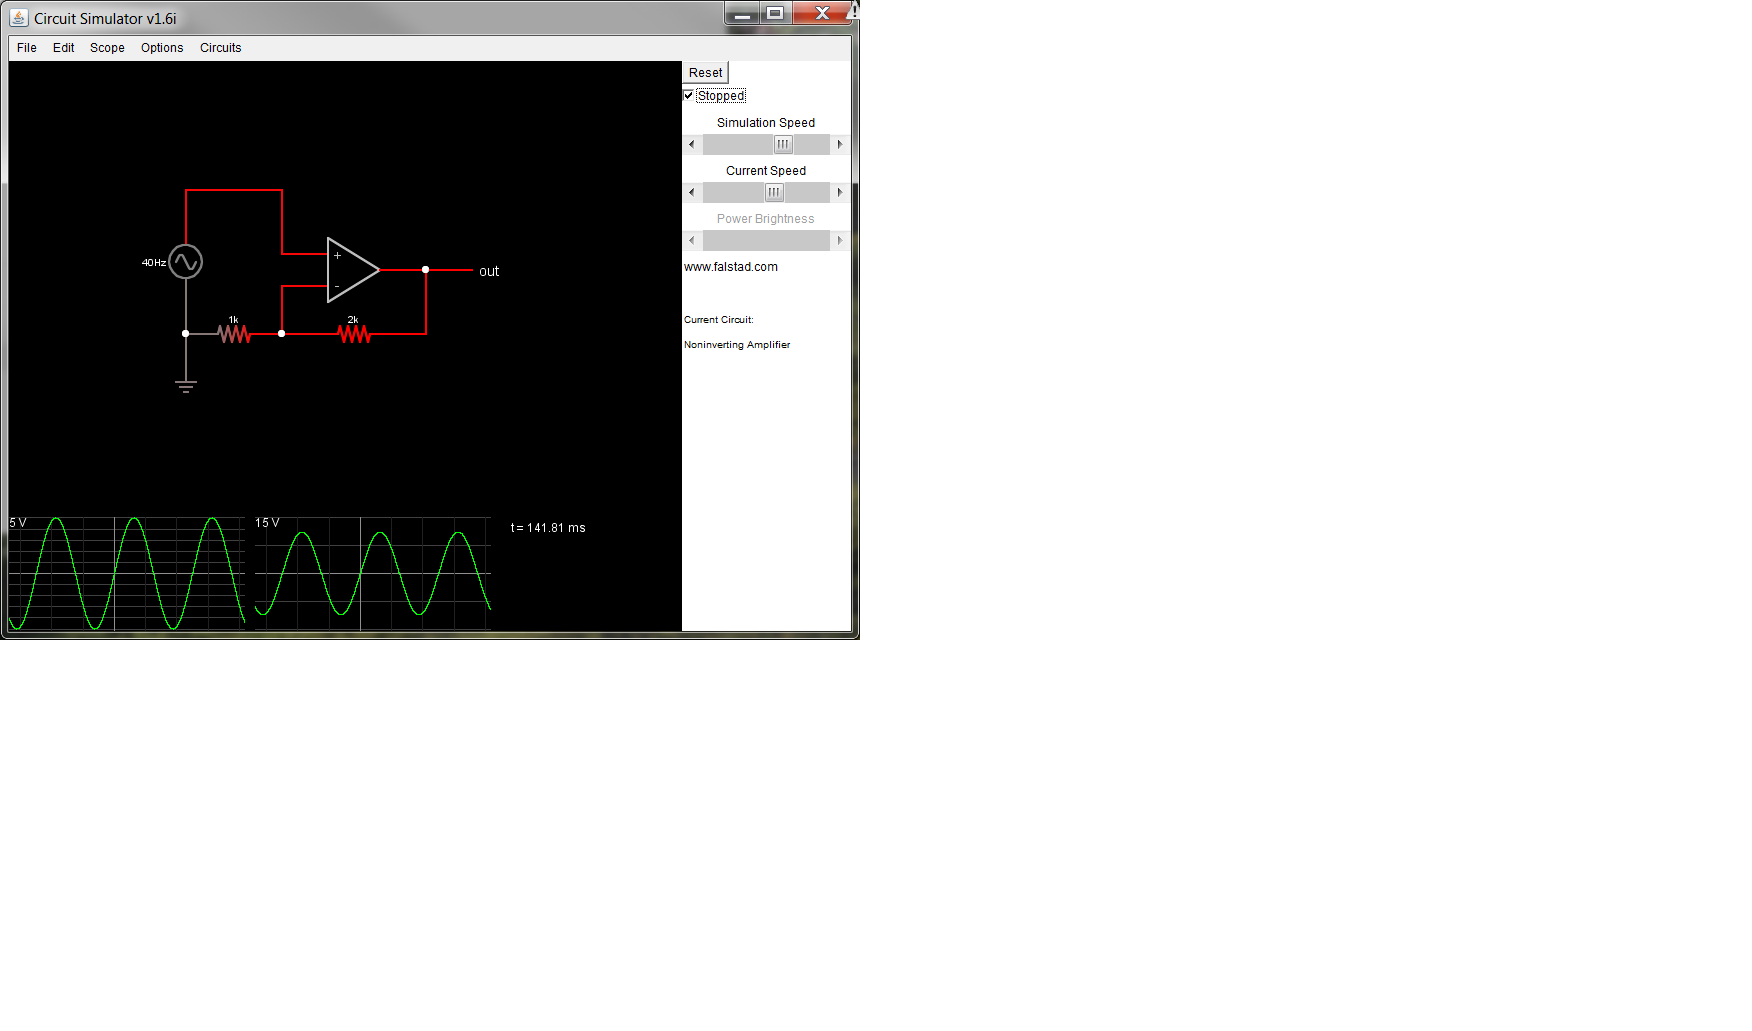
Task: Click right arrow of Current Speed scrollbar
Action: (840, 192)
